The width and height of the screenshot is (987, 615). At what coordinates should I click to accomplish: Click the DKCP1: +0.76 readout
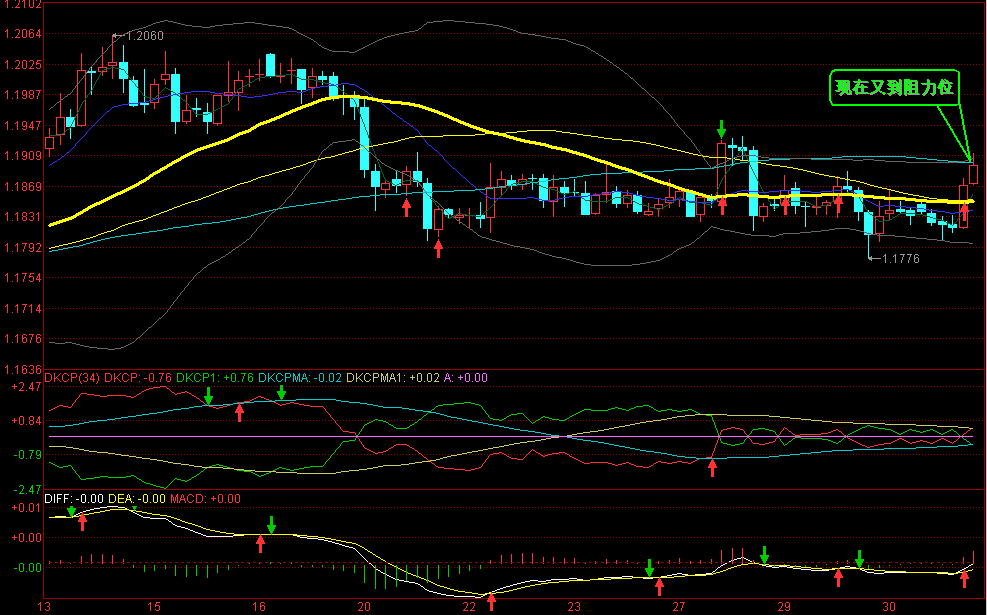tap(215, 378)
